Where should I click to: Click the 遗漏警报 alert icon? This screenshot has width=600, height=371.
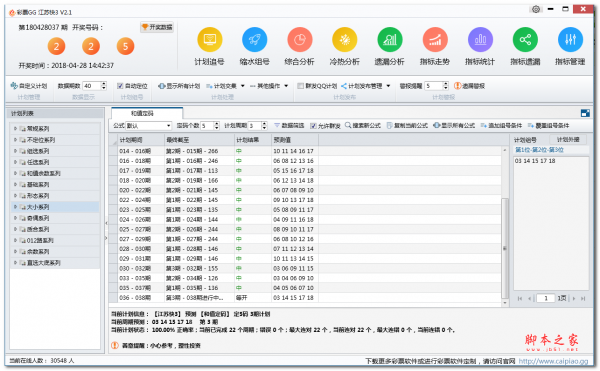click(457, 86)
